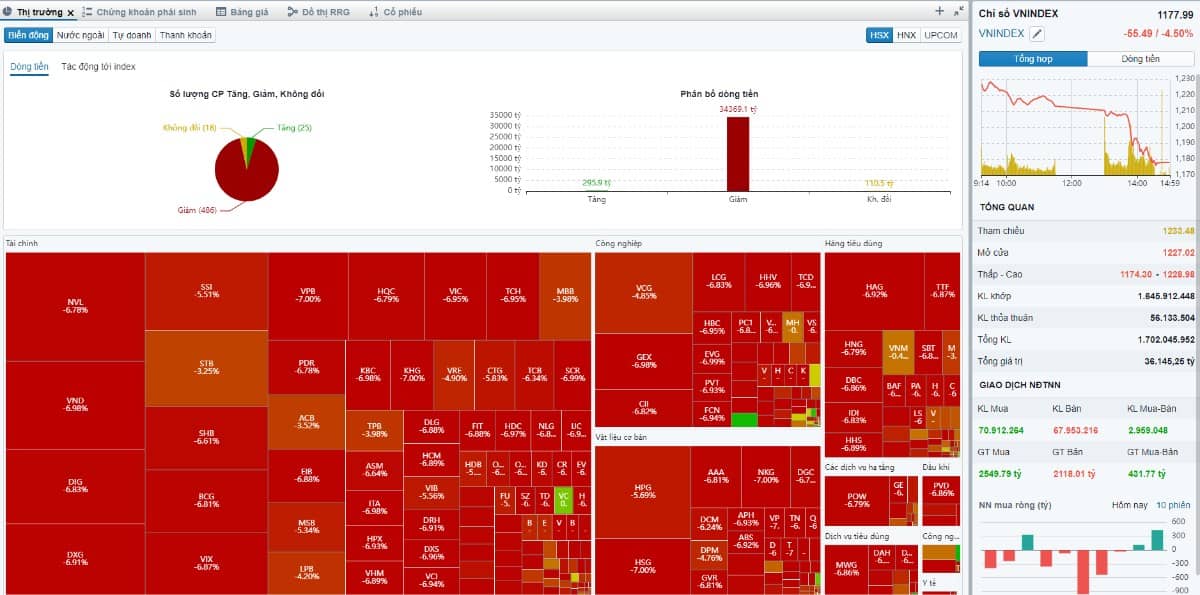Show the Dòng tiền index view
Screen dimensions: 1200x595
tap(1140, 59)
